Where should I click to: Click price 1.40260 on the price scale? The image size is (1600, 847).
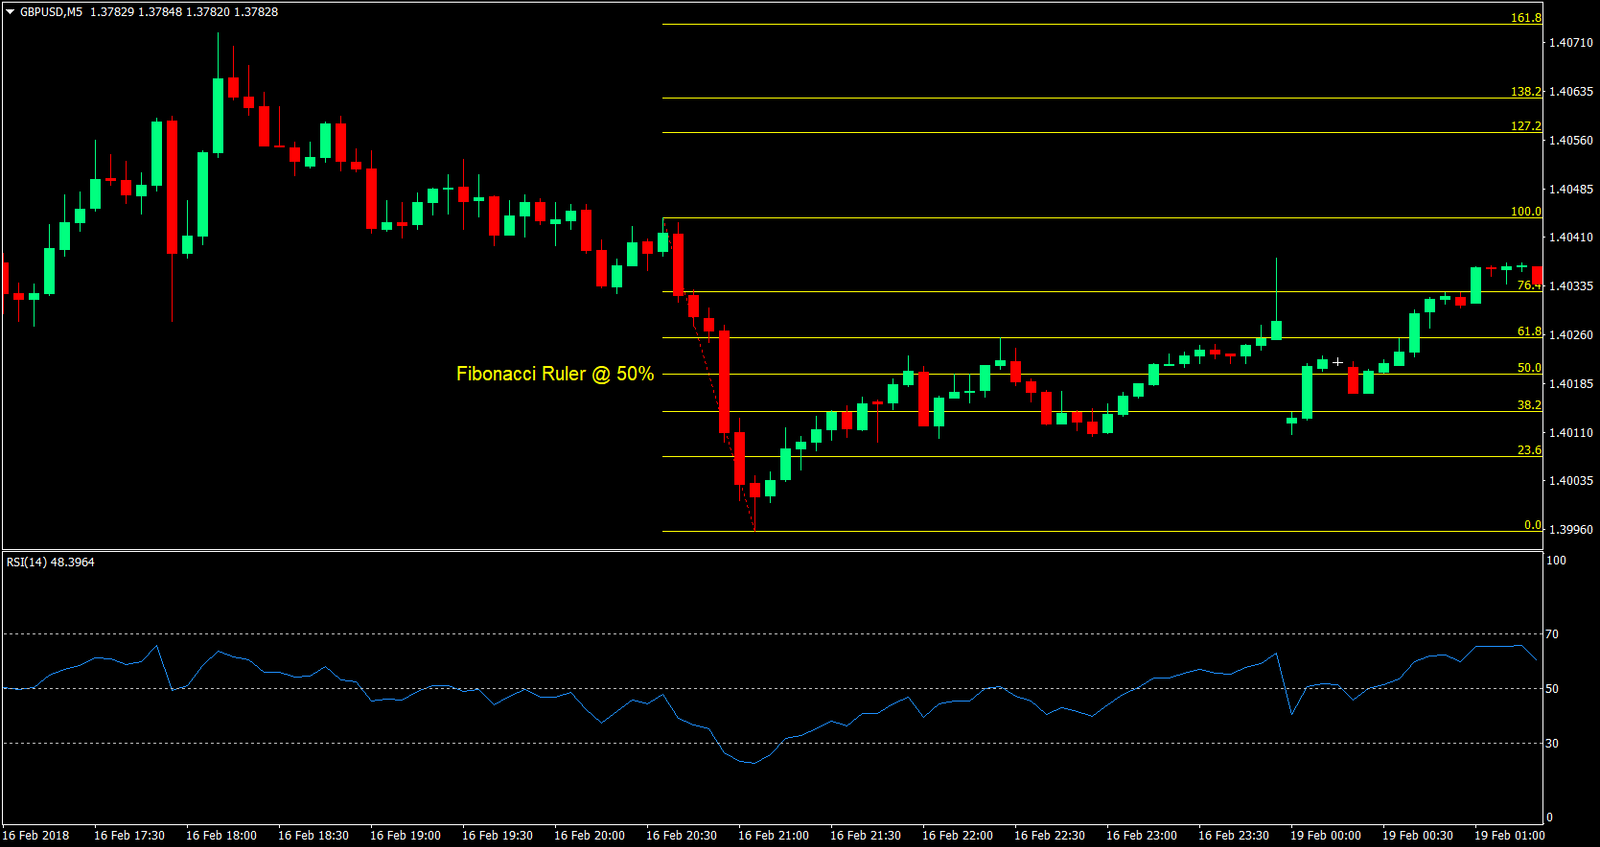coord(1571,335)
